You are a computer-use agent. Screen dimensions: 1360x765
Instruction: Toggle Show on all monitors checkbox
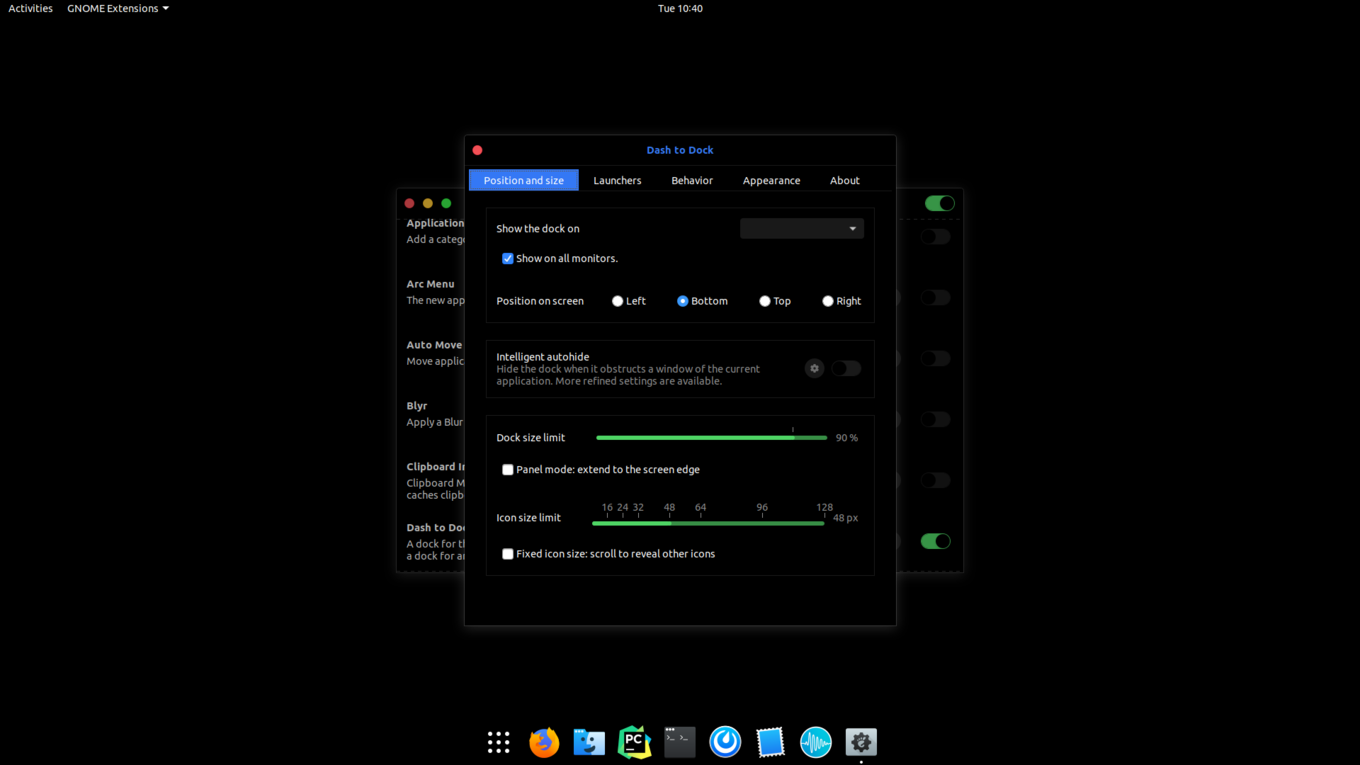[508, 258]
